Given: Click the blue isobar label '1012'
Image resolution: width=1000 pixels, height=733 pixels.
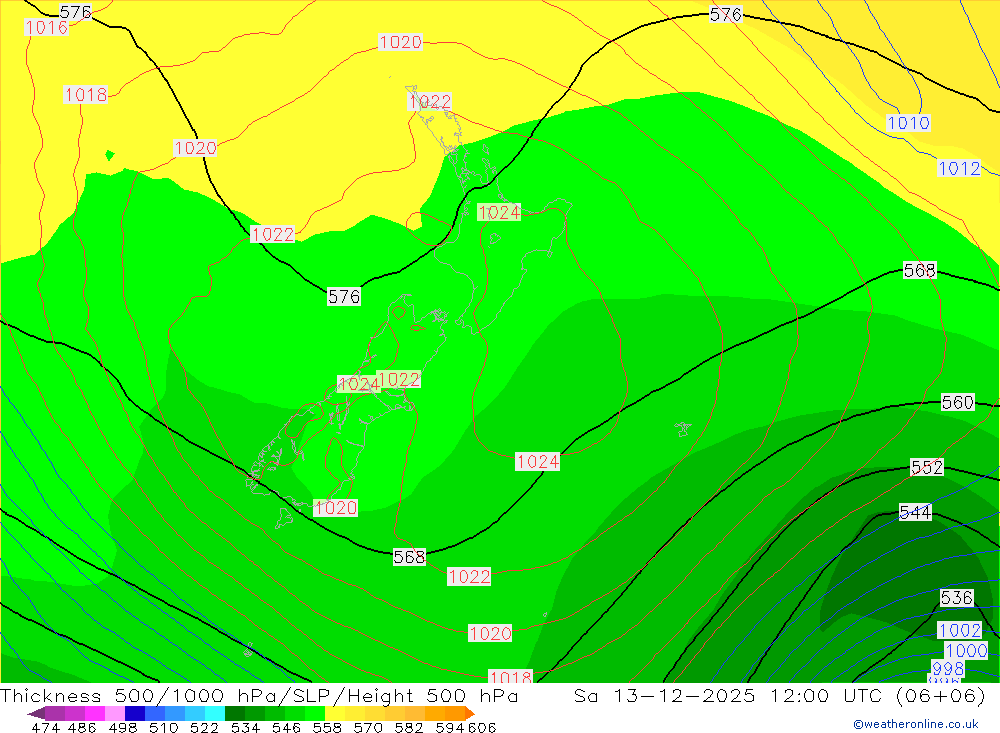Looking at the screenshot, I should point(959,168).
